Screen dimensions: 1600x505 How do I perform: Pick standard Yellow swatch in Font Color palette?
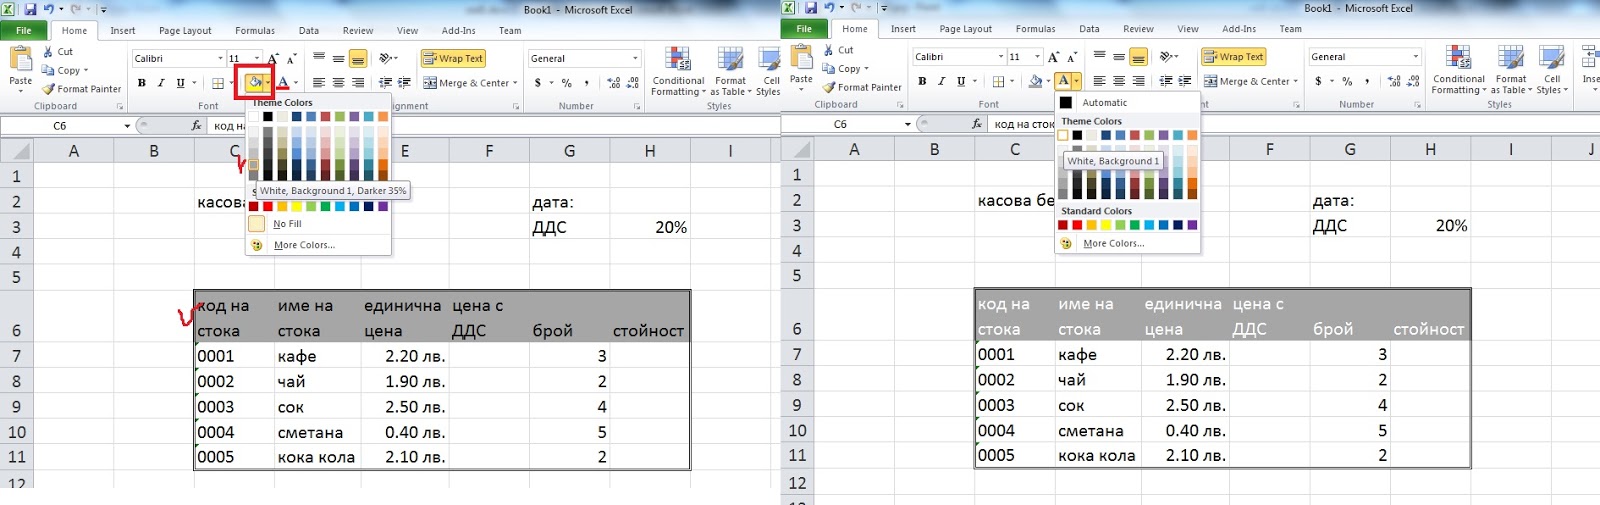pyautogui.click(x=1106, y=225)
